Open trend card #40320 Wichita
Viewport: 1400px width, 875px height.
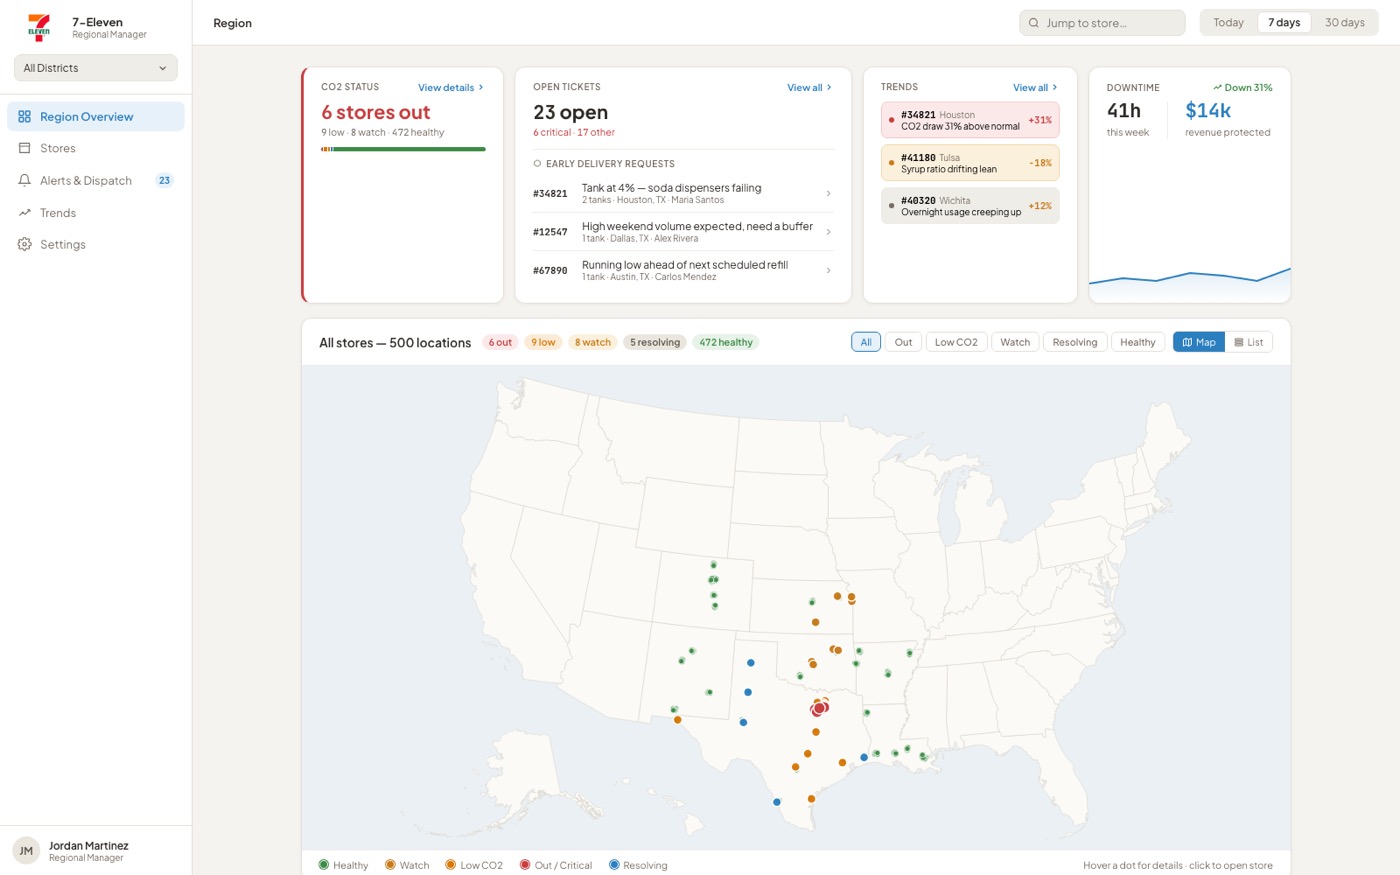coord(970,206)
